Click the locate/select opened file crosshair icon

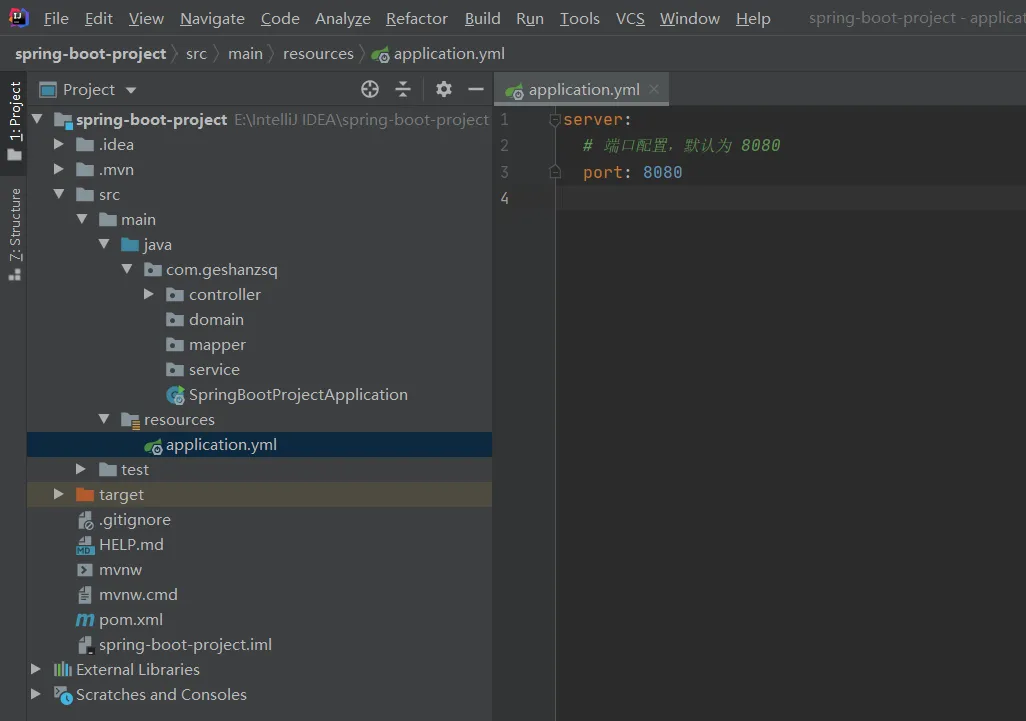click(x=370, y=89)
